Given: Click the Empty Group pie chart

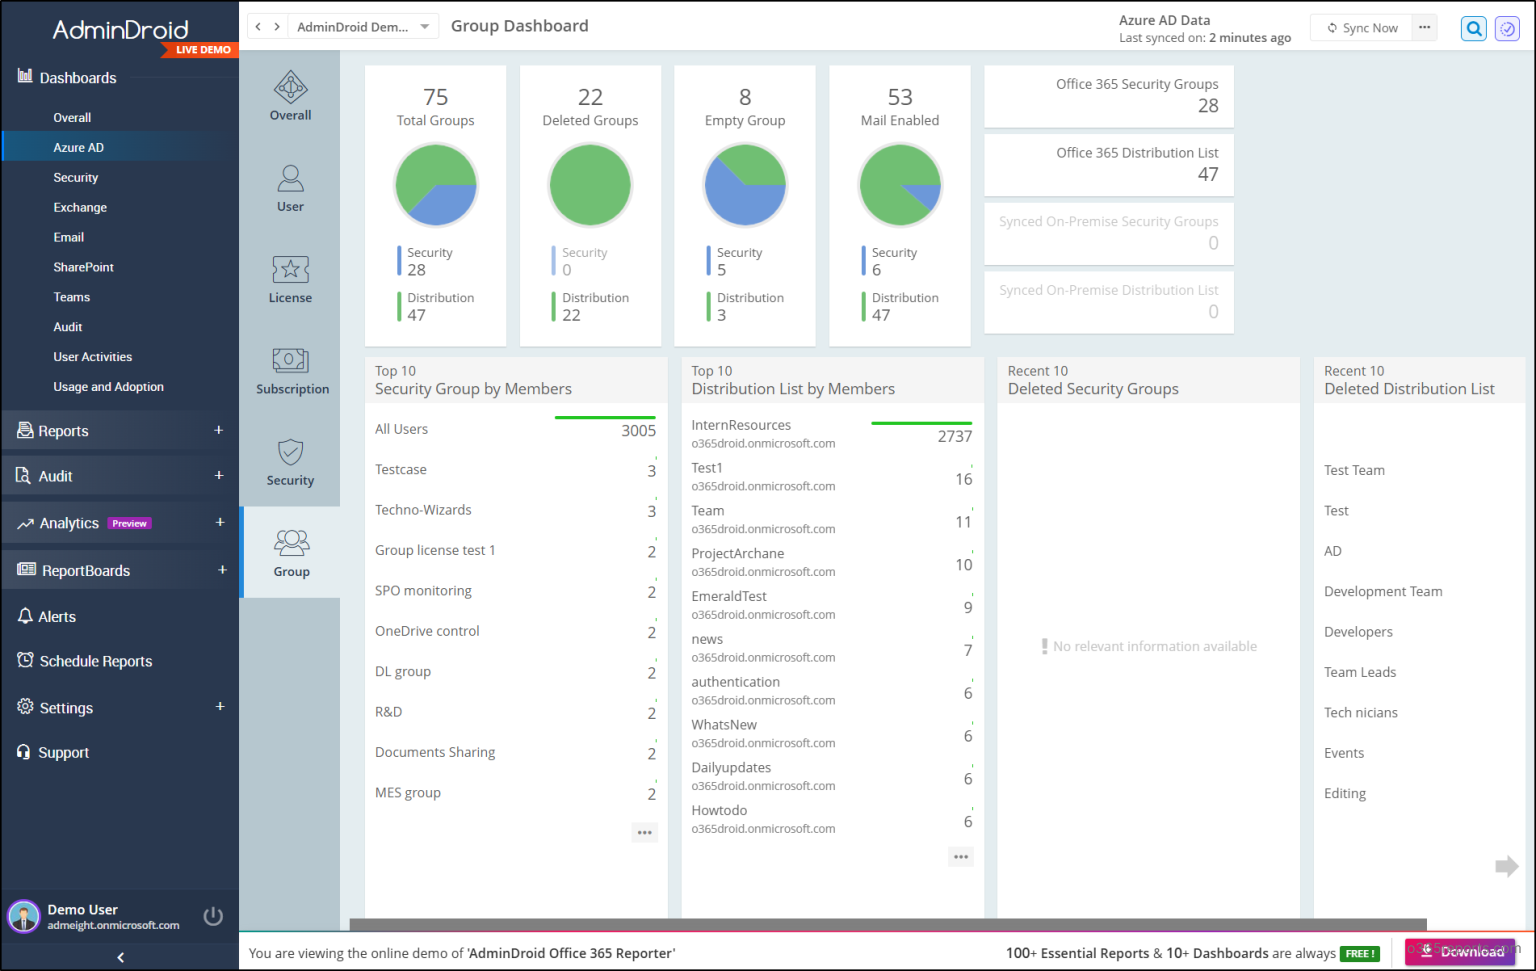Looking at the screenshot, I should 745,185.
